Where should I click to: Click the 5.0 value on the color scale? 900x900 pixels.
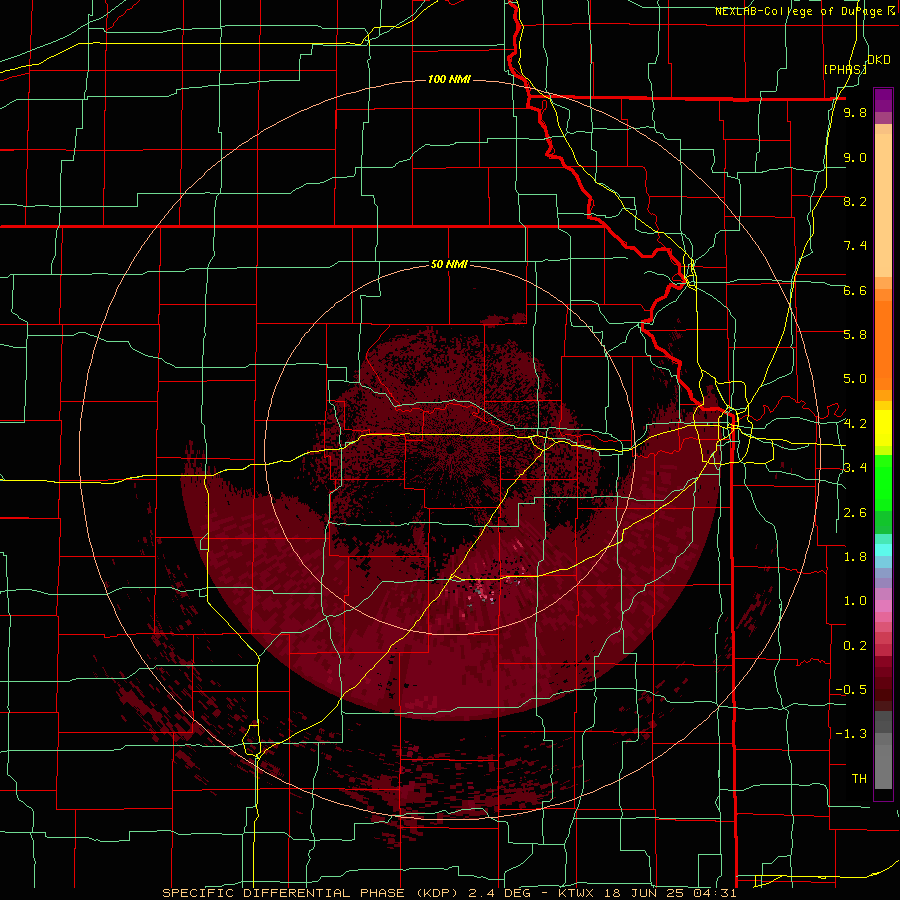pos(855,379)
